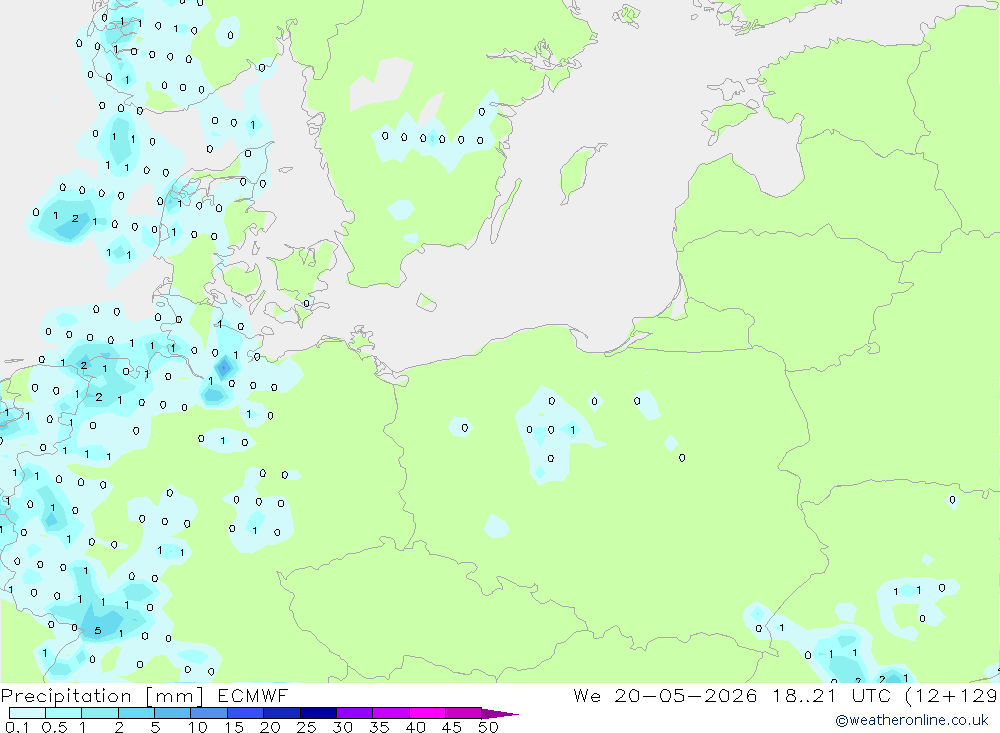Open the weatheronline.co.uk copyright link
Image resolution: width=1000 pixels, height=733 pixels.
912,720
